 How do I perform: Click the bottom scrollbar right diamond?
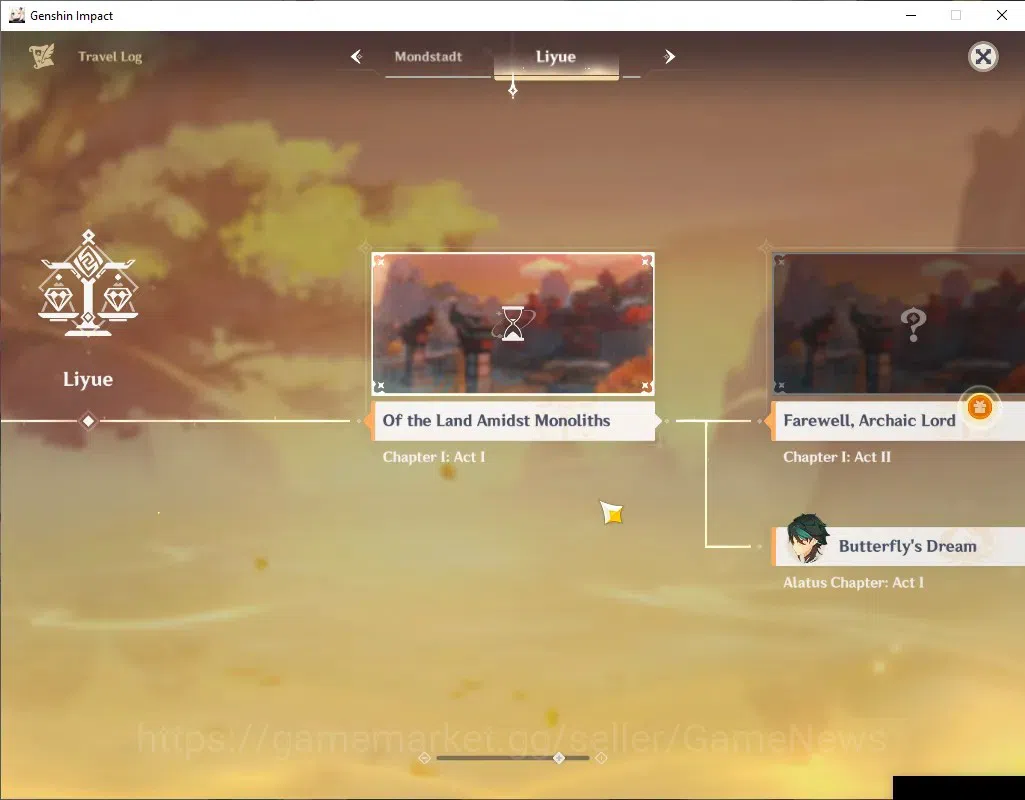601,758
